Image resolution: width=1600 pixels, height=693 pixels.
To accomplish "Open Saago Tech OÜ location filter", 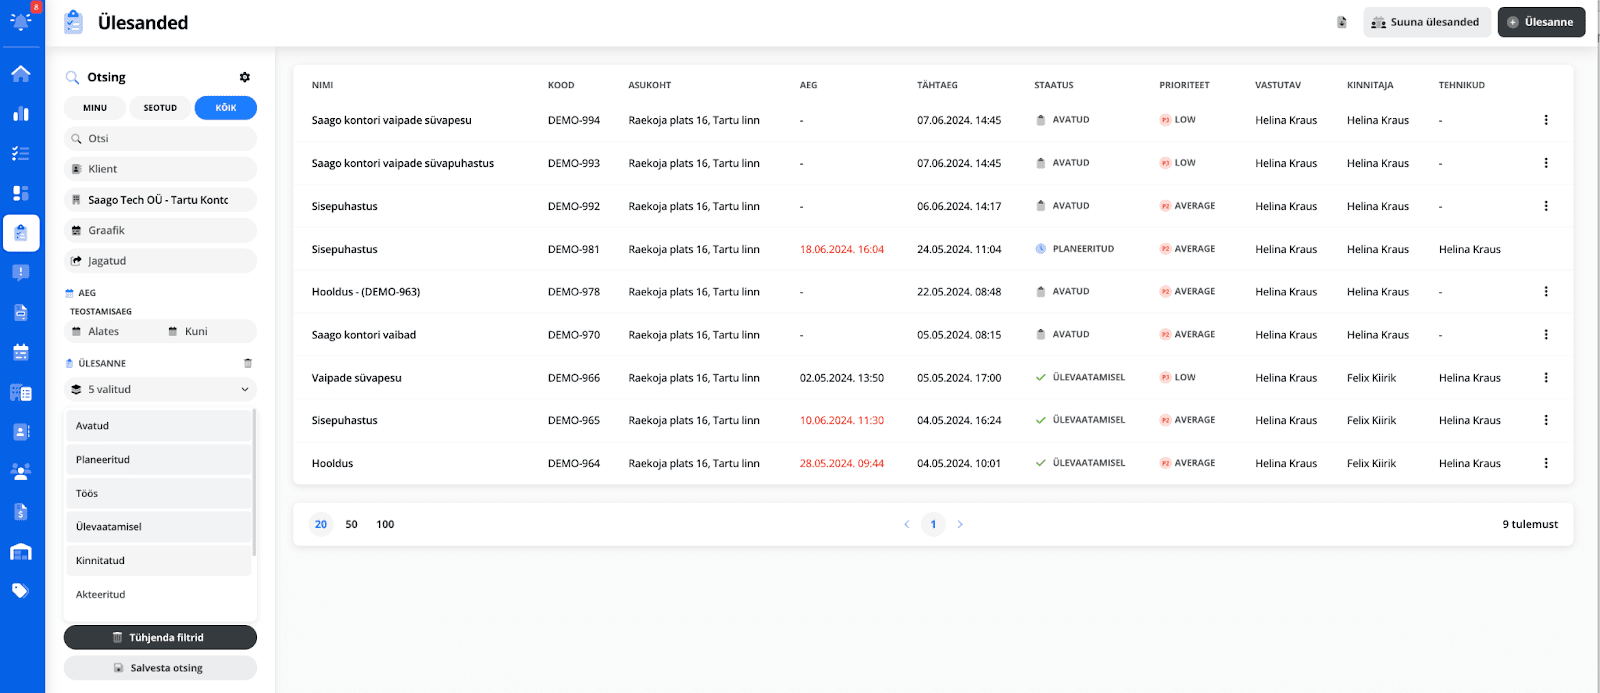I will [160, 200].
